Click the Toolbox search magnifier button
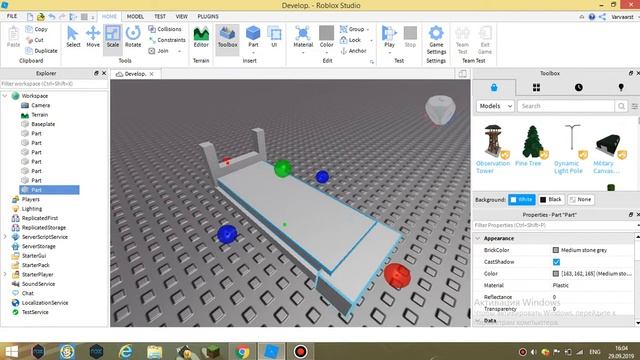 point(621,106)
